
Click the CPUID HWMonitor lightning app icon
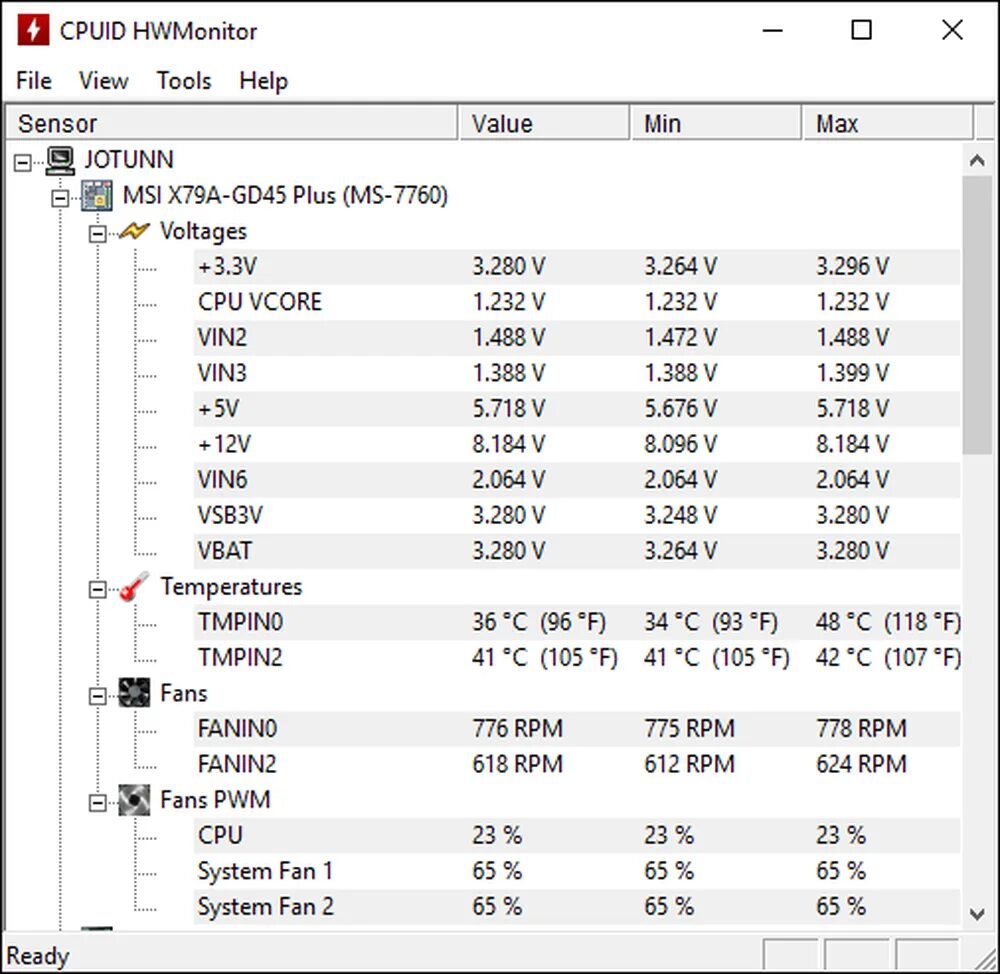(33, 30)
